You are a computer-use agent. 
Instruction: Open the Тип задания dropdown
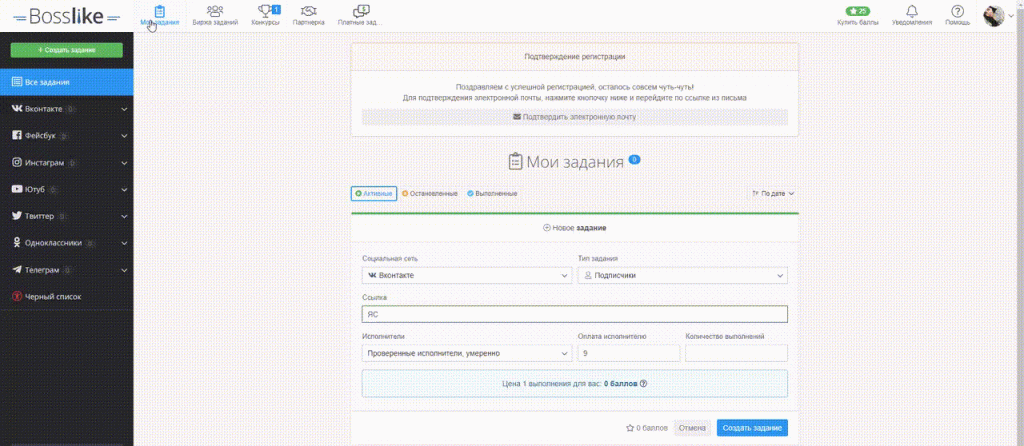click(x=682, y=276)
